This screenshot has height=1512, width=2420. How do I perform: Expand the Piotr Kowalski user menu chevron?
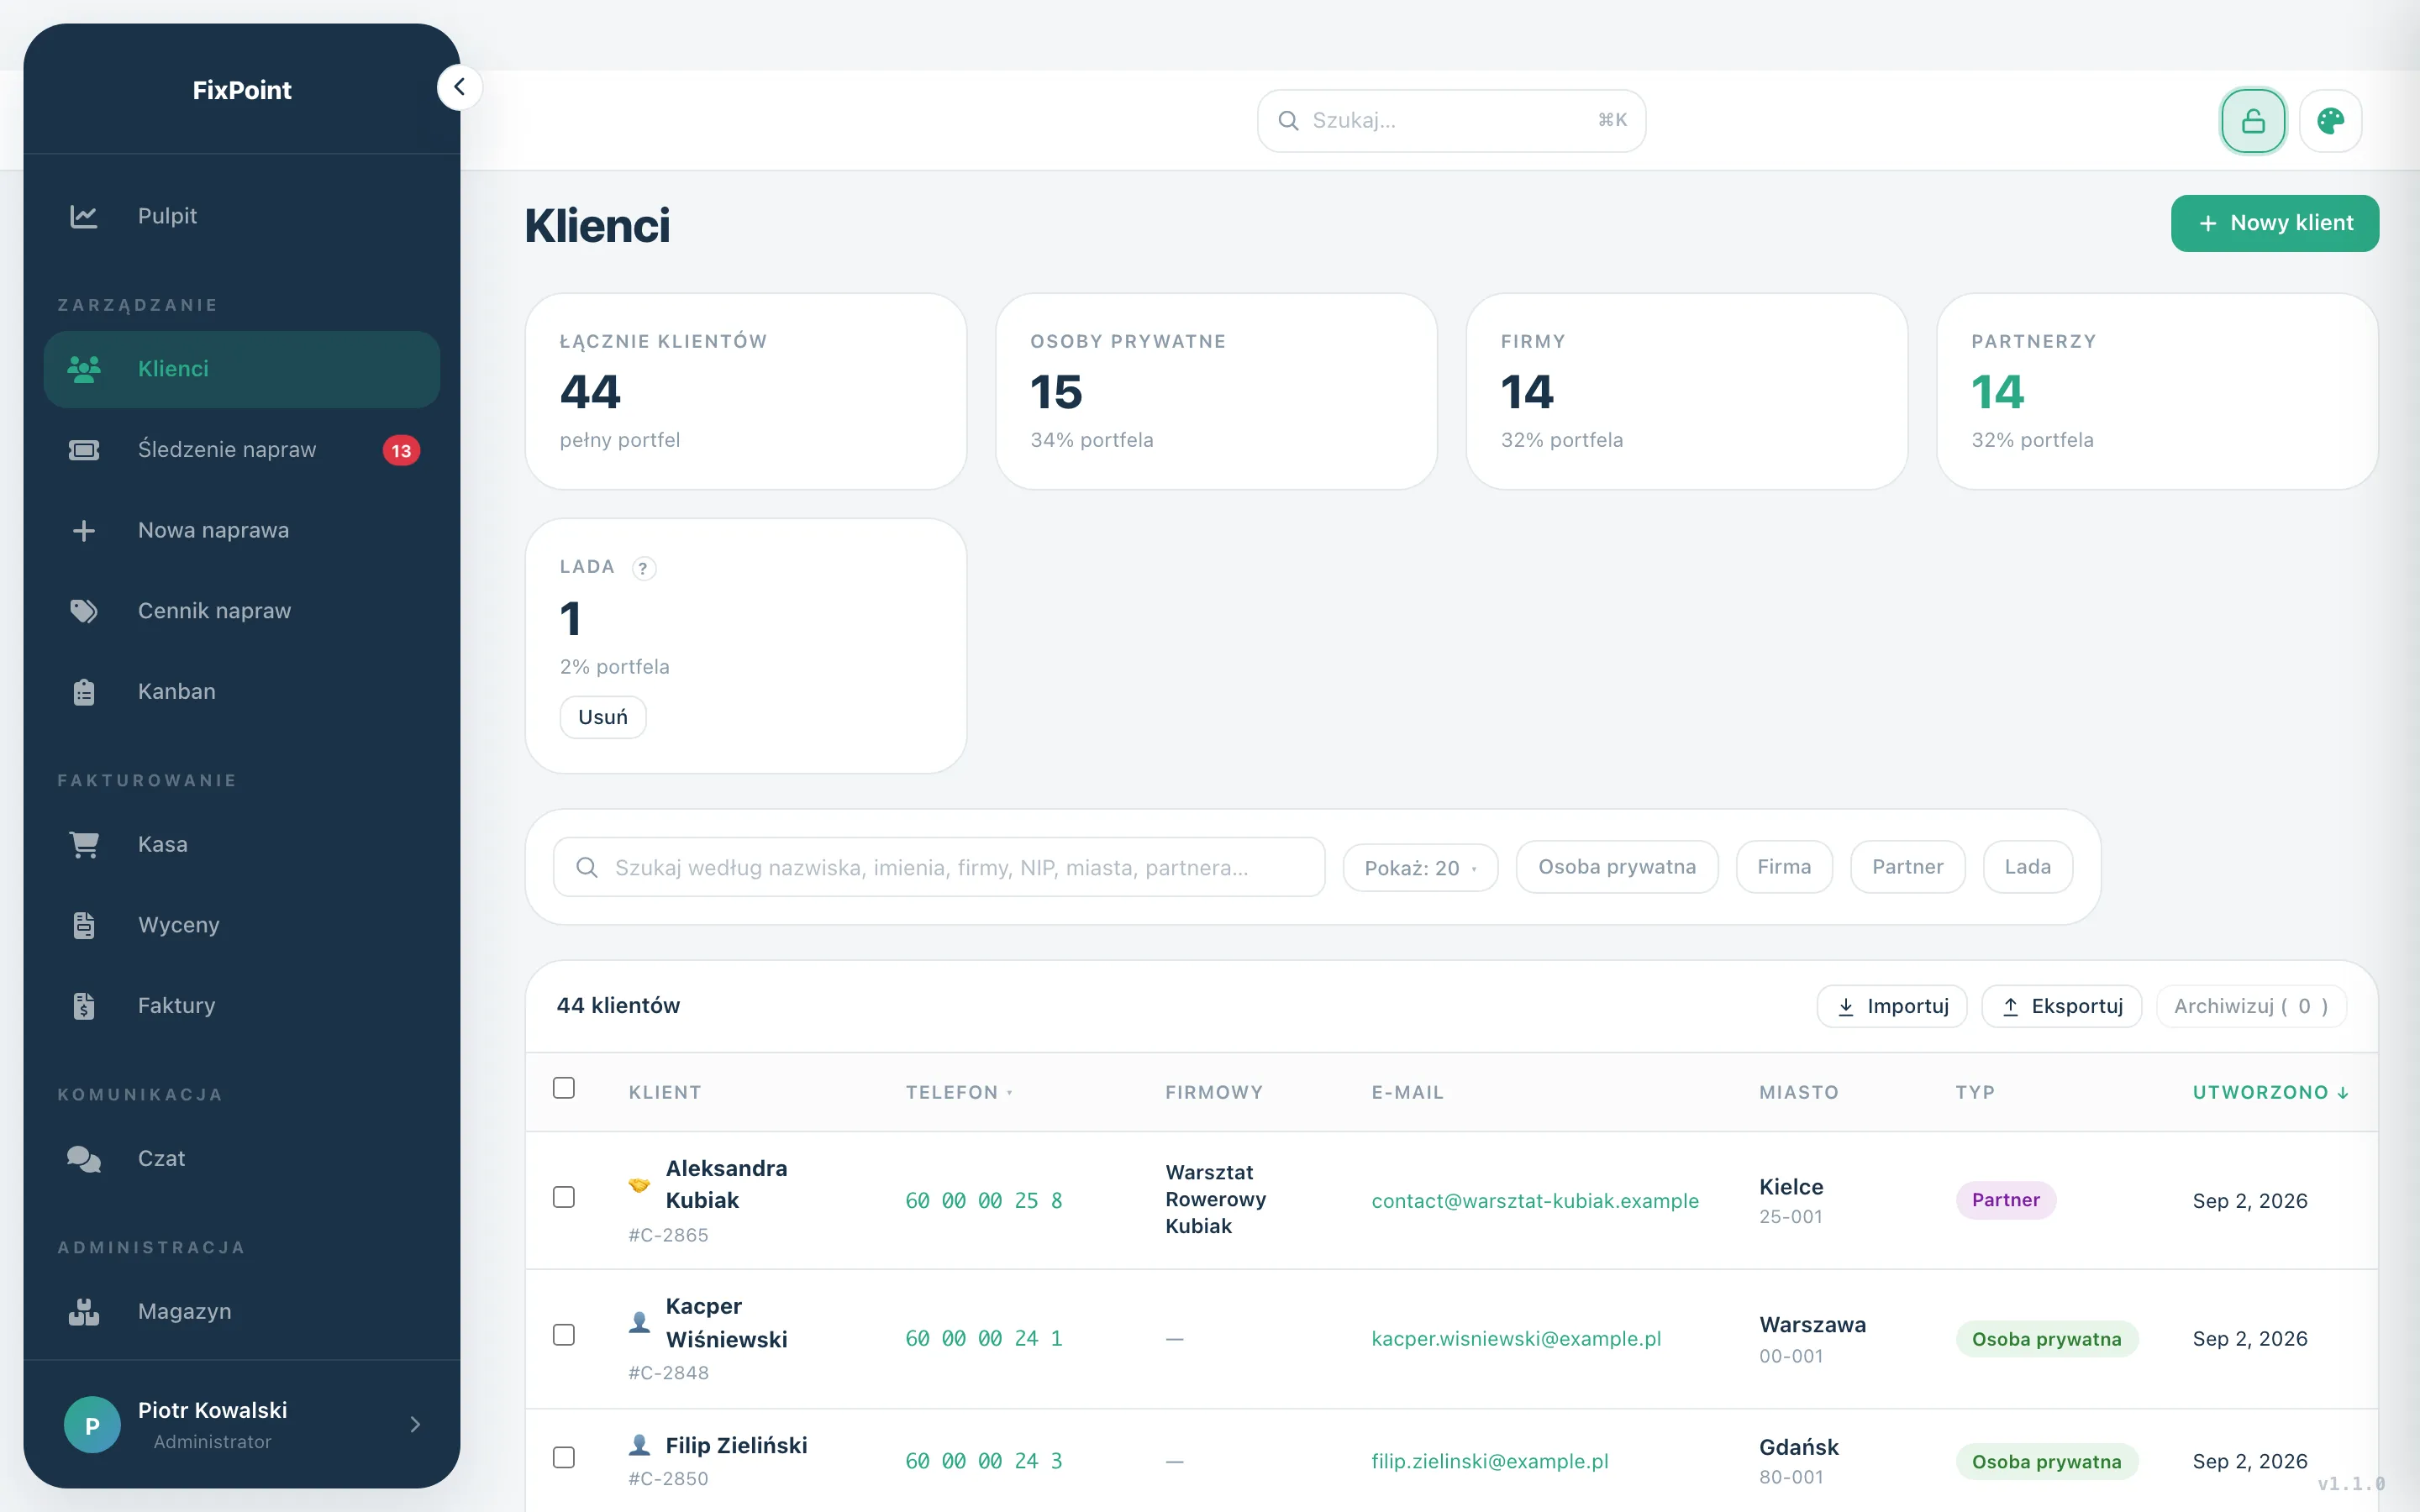(x=415, y=1425)
